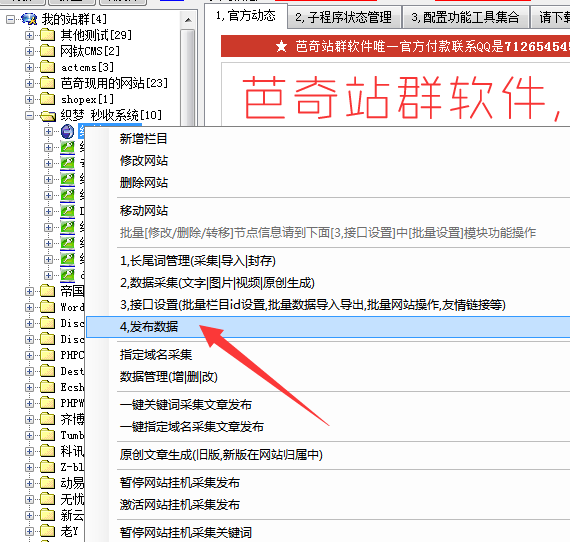
Task: Click Z-bl folder icon
Action: click(x=47, y=467)
